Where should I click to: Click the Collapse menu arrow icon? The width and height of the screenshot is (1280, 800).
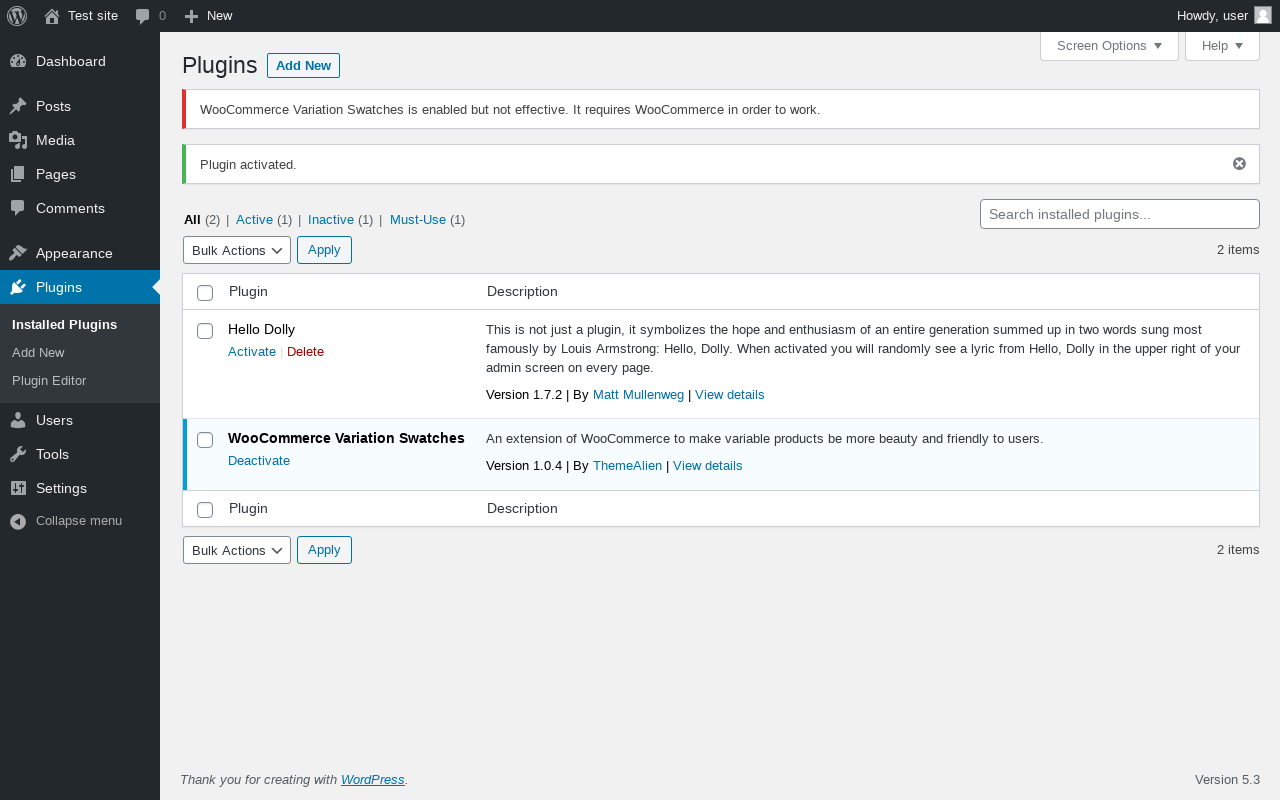(18, 521)
